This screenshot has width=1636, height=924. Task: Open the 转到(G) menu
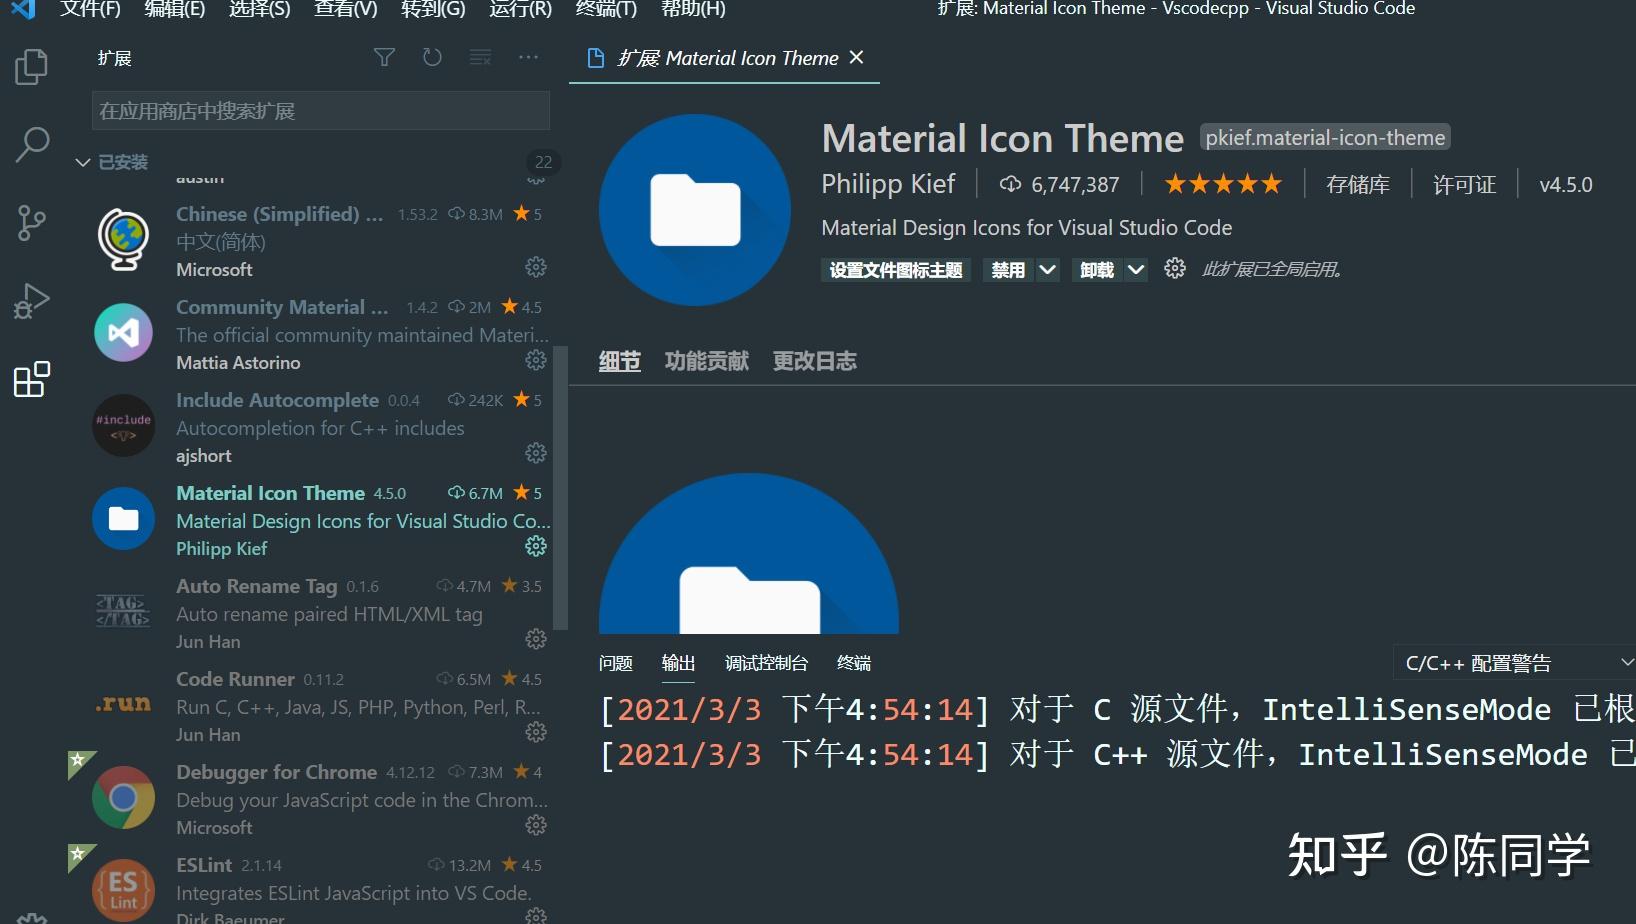point(433,9)
